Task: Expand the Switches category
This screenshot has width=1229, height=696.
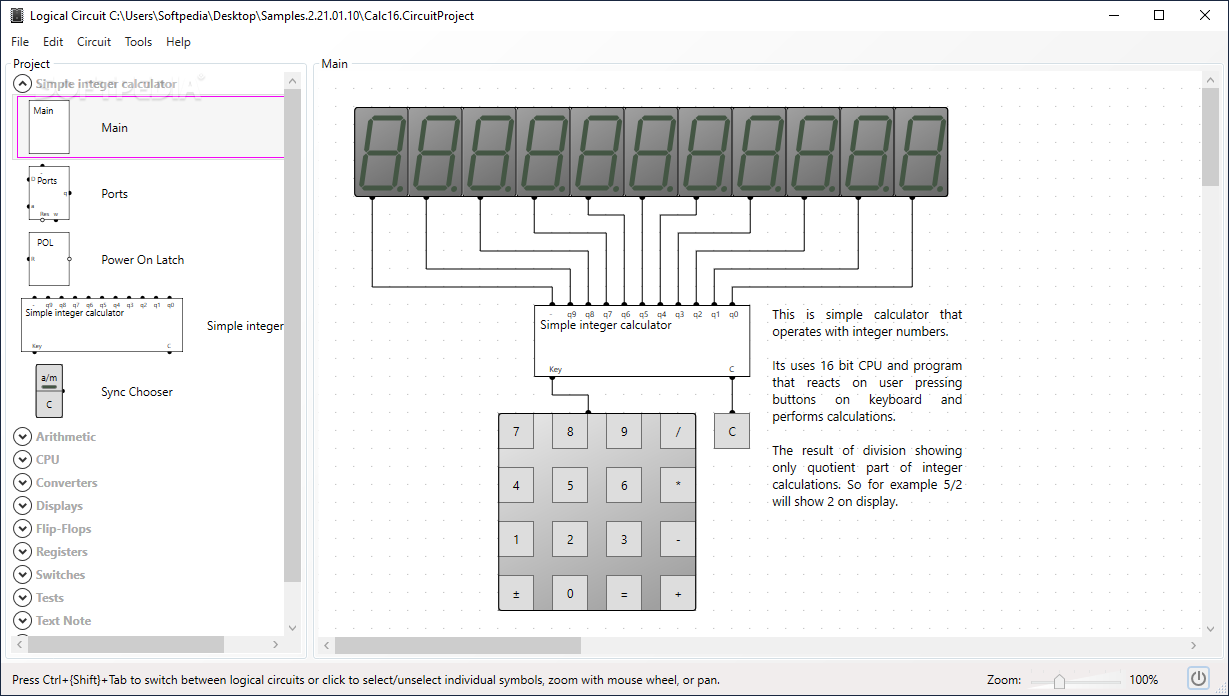Action: pos(23,574)
